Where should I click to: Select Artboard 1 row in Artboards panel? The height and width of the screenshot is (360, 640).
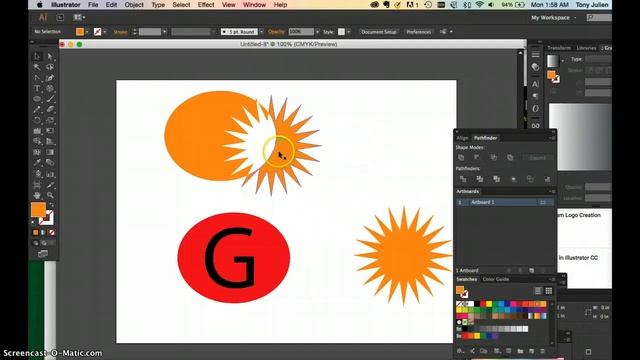pyautogui.click(x=505, y=202)
